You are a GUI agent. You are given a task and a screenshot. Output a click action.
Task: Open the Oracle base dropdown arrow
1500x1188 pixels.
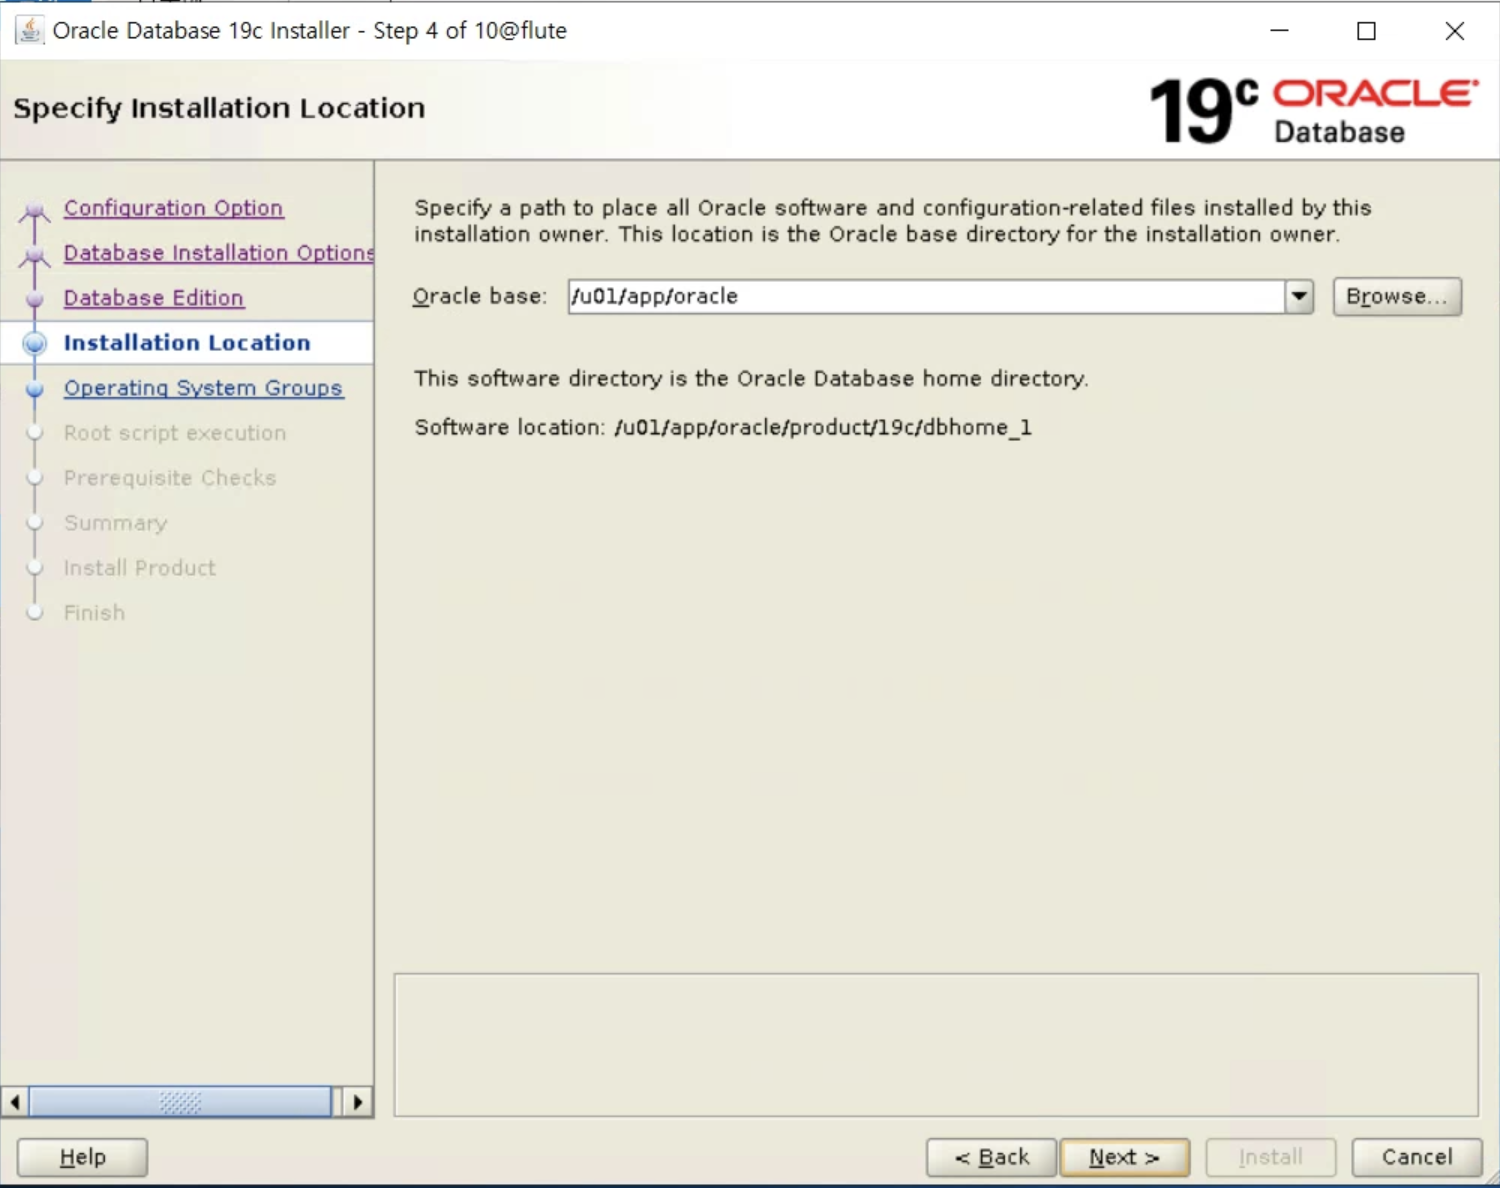[x=1298, y=296]
